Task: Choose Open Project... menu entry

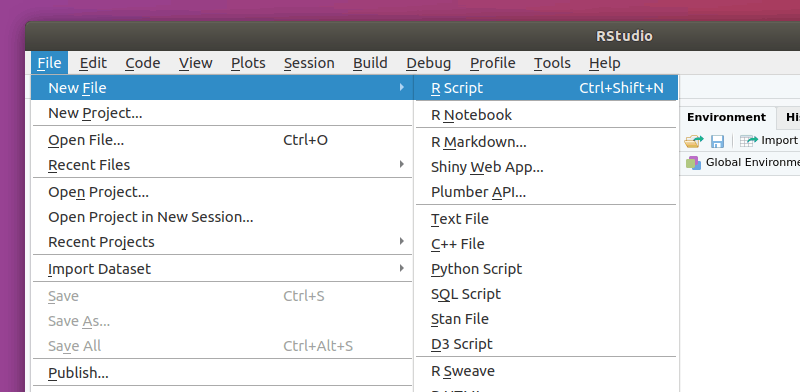Action: pos(222,192)
